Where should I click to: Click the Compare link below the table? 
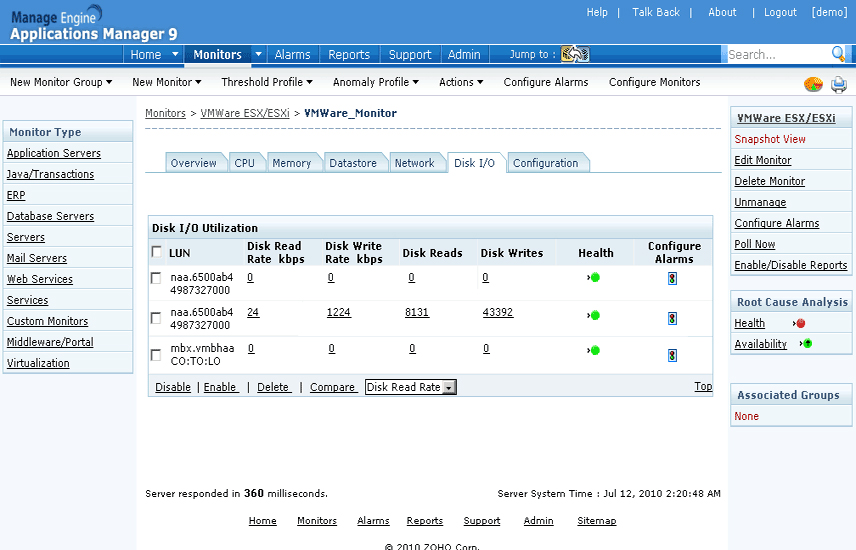333,387
